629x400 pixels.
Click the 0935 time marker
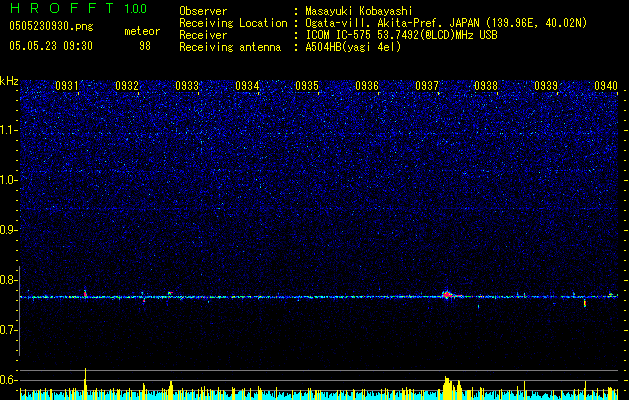click(x=307, y=86)
